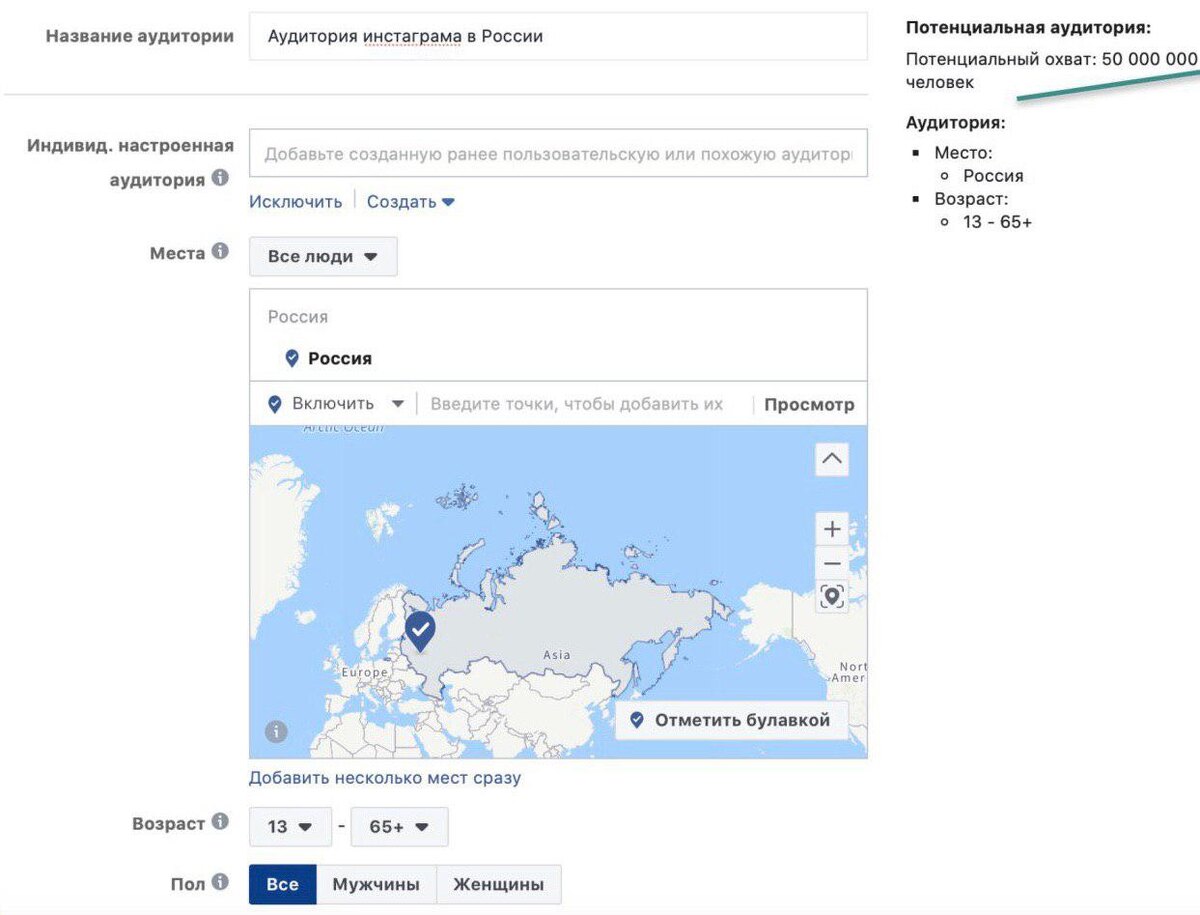1200x915 pixels.
Task: Open the minimum age "13" dropdown
Action: coord(290,827)
